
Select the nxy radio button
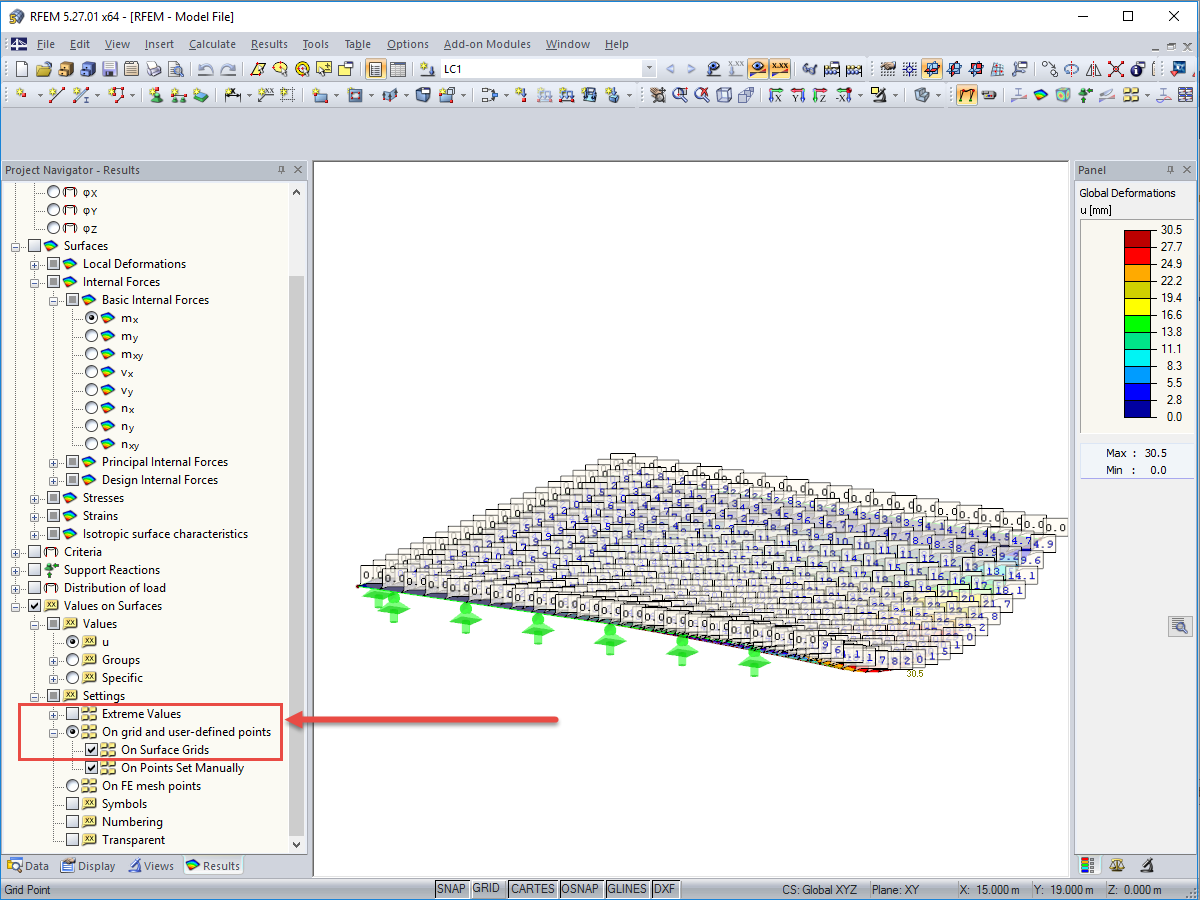click(92, 444)
